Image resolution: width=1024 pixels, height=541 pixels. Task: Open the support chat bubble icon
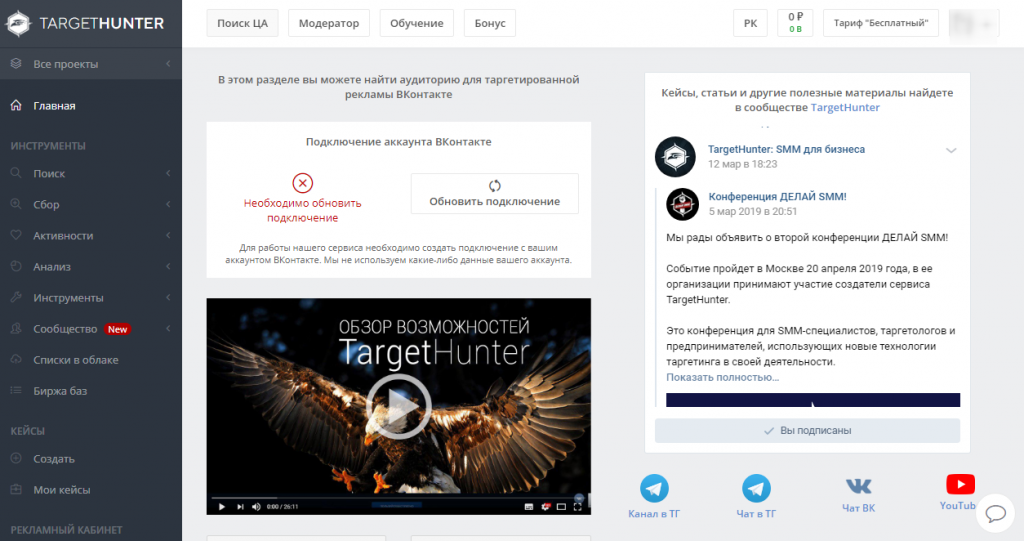(995, 514)
